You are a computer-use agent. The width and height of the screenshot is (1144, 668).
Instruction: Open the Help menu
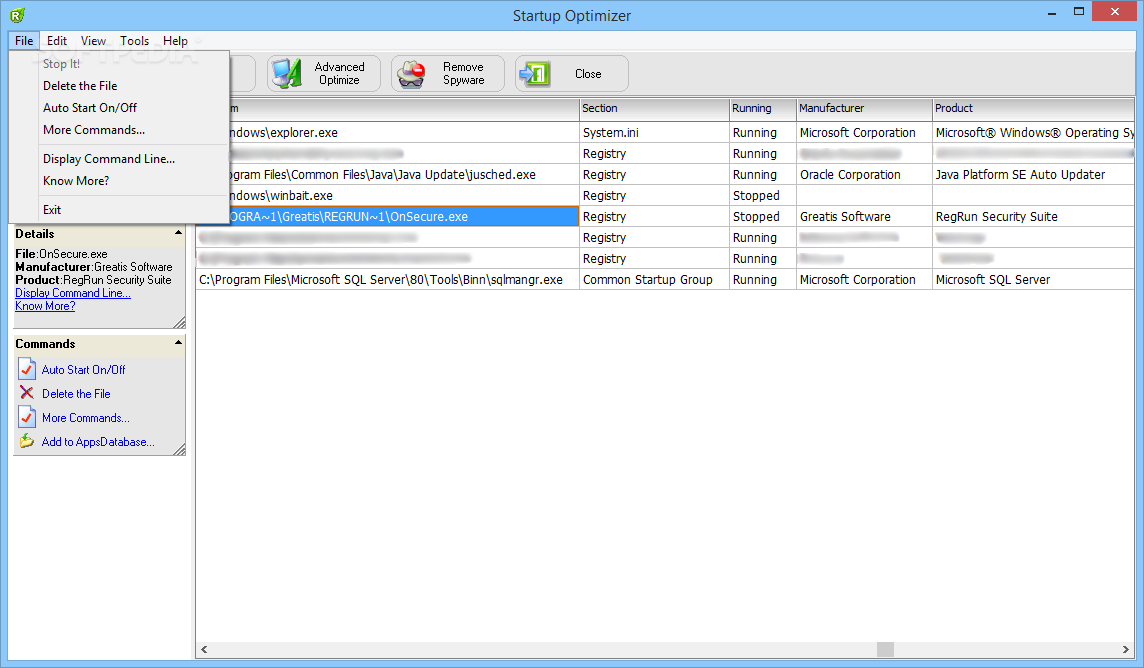175,41
